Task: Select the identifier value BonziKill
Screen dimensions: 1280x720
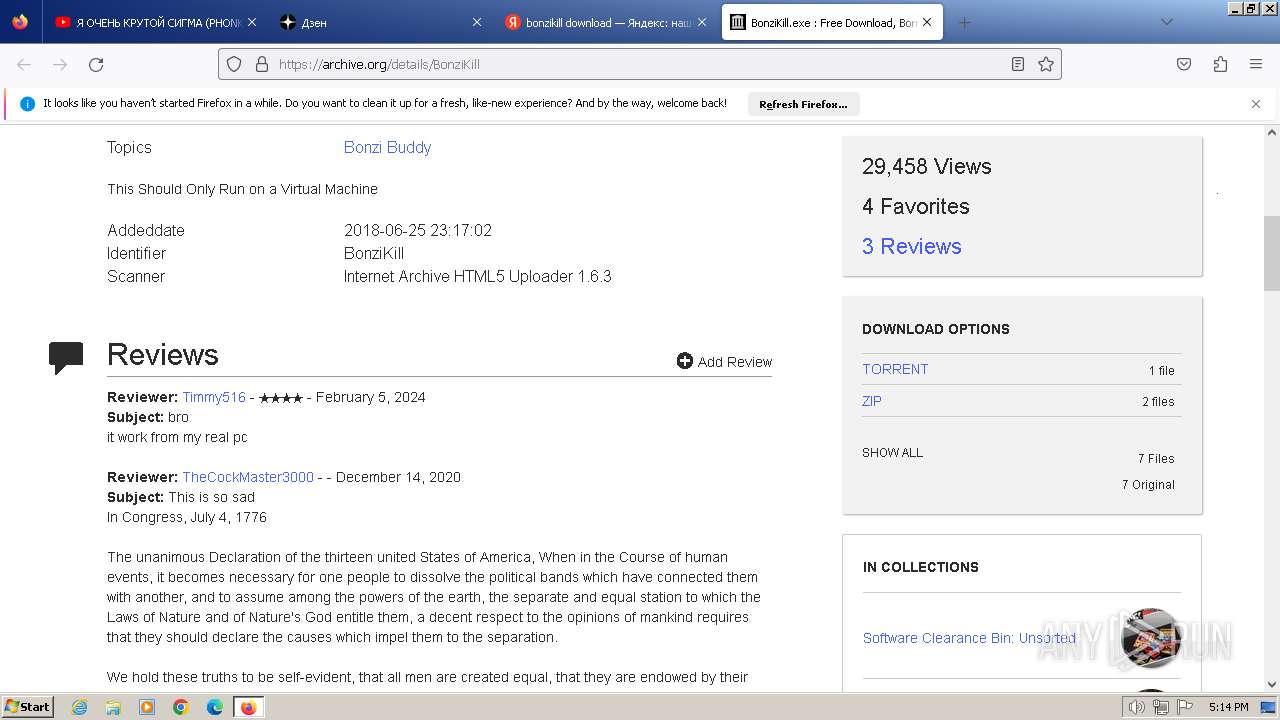Action: [x=374, y=253]
